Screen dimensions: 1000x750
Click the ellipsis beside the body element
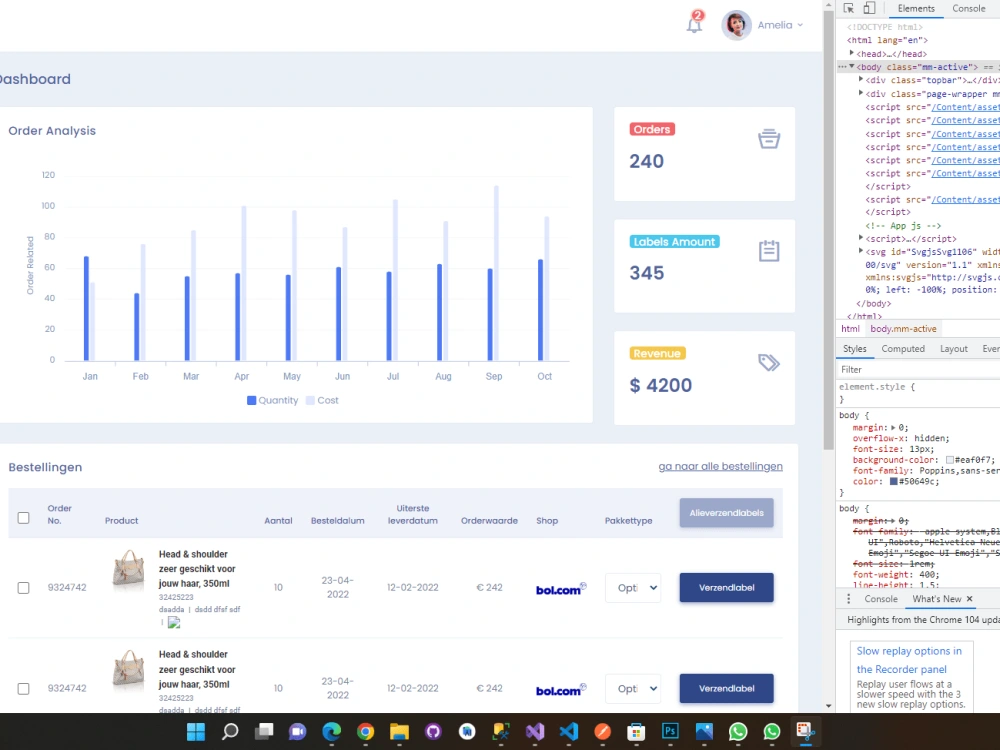click(842, 66)
